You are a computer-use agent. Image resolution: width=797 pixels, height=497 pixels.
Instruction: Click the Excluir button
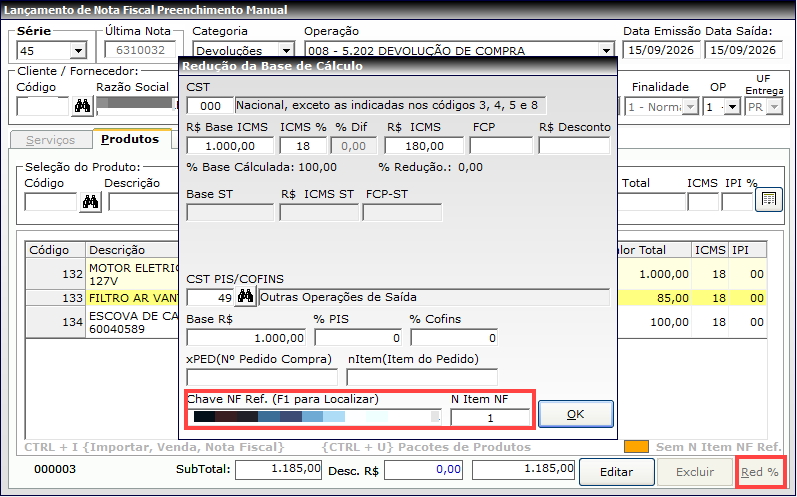[x=695, y=472]
